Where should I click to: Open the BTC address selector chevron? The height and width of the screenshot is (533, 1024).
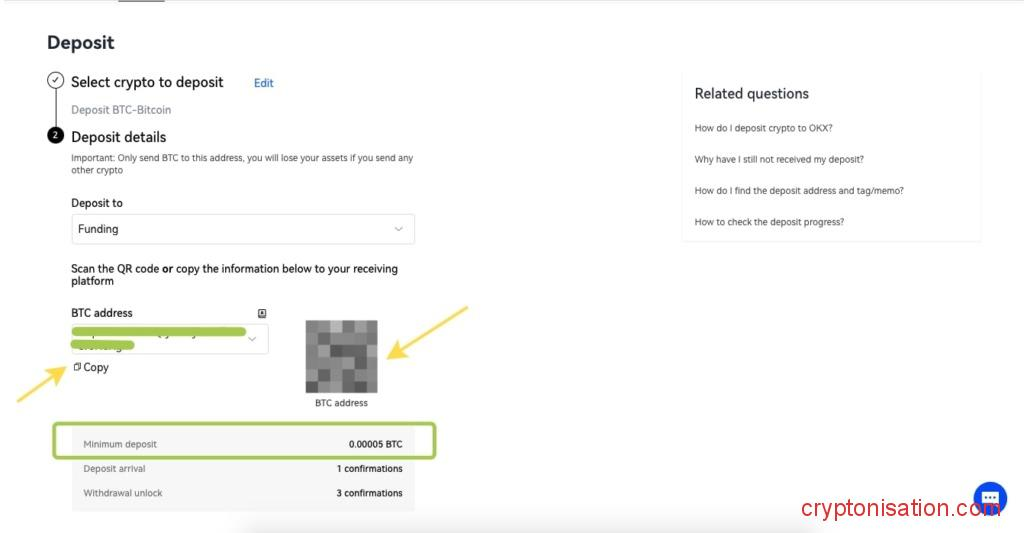[x=252, y=339]
